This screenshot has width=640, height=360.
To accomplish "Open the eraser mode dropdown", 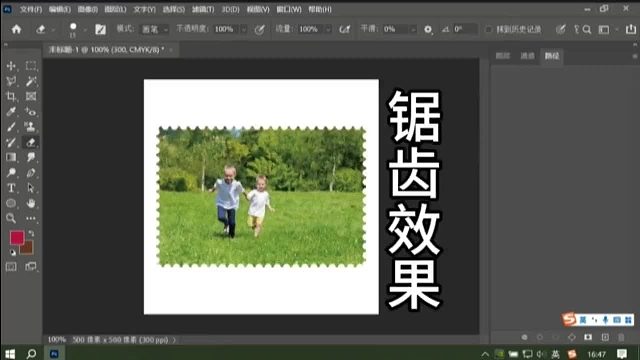I will click(154, 29).
